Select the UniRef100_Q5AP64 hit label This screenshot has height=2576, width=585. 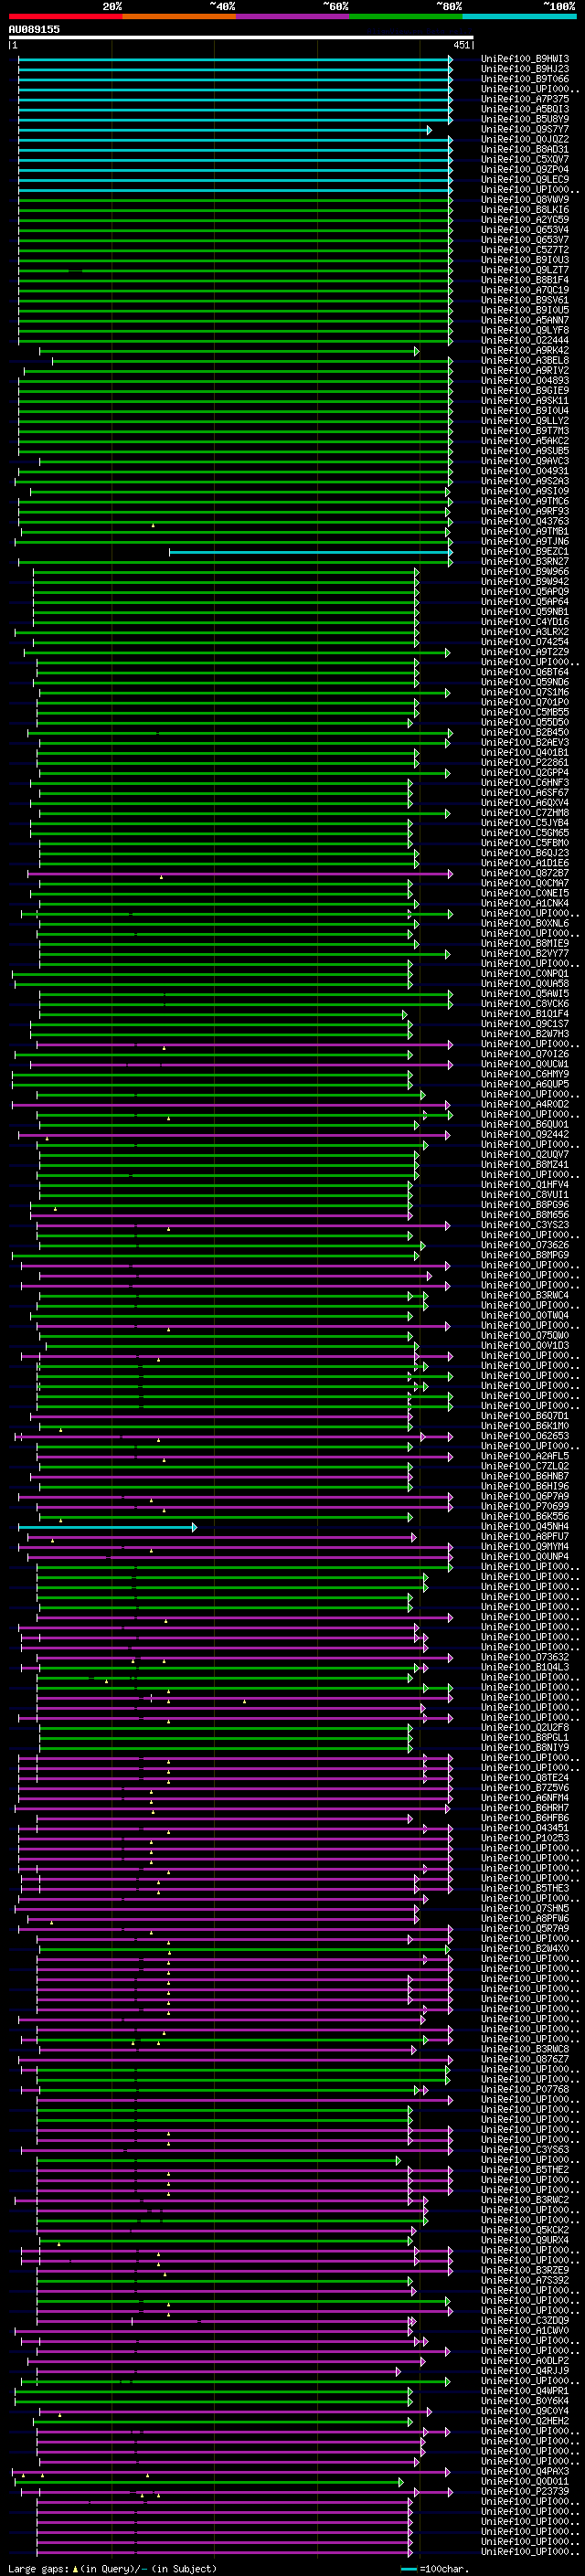pos(525,602)
